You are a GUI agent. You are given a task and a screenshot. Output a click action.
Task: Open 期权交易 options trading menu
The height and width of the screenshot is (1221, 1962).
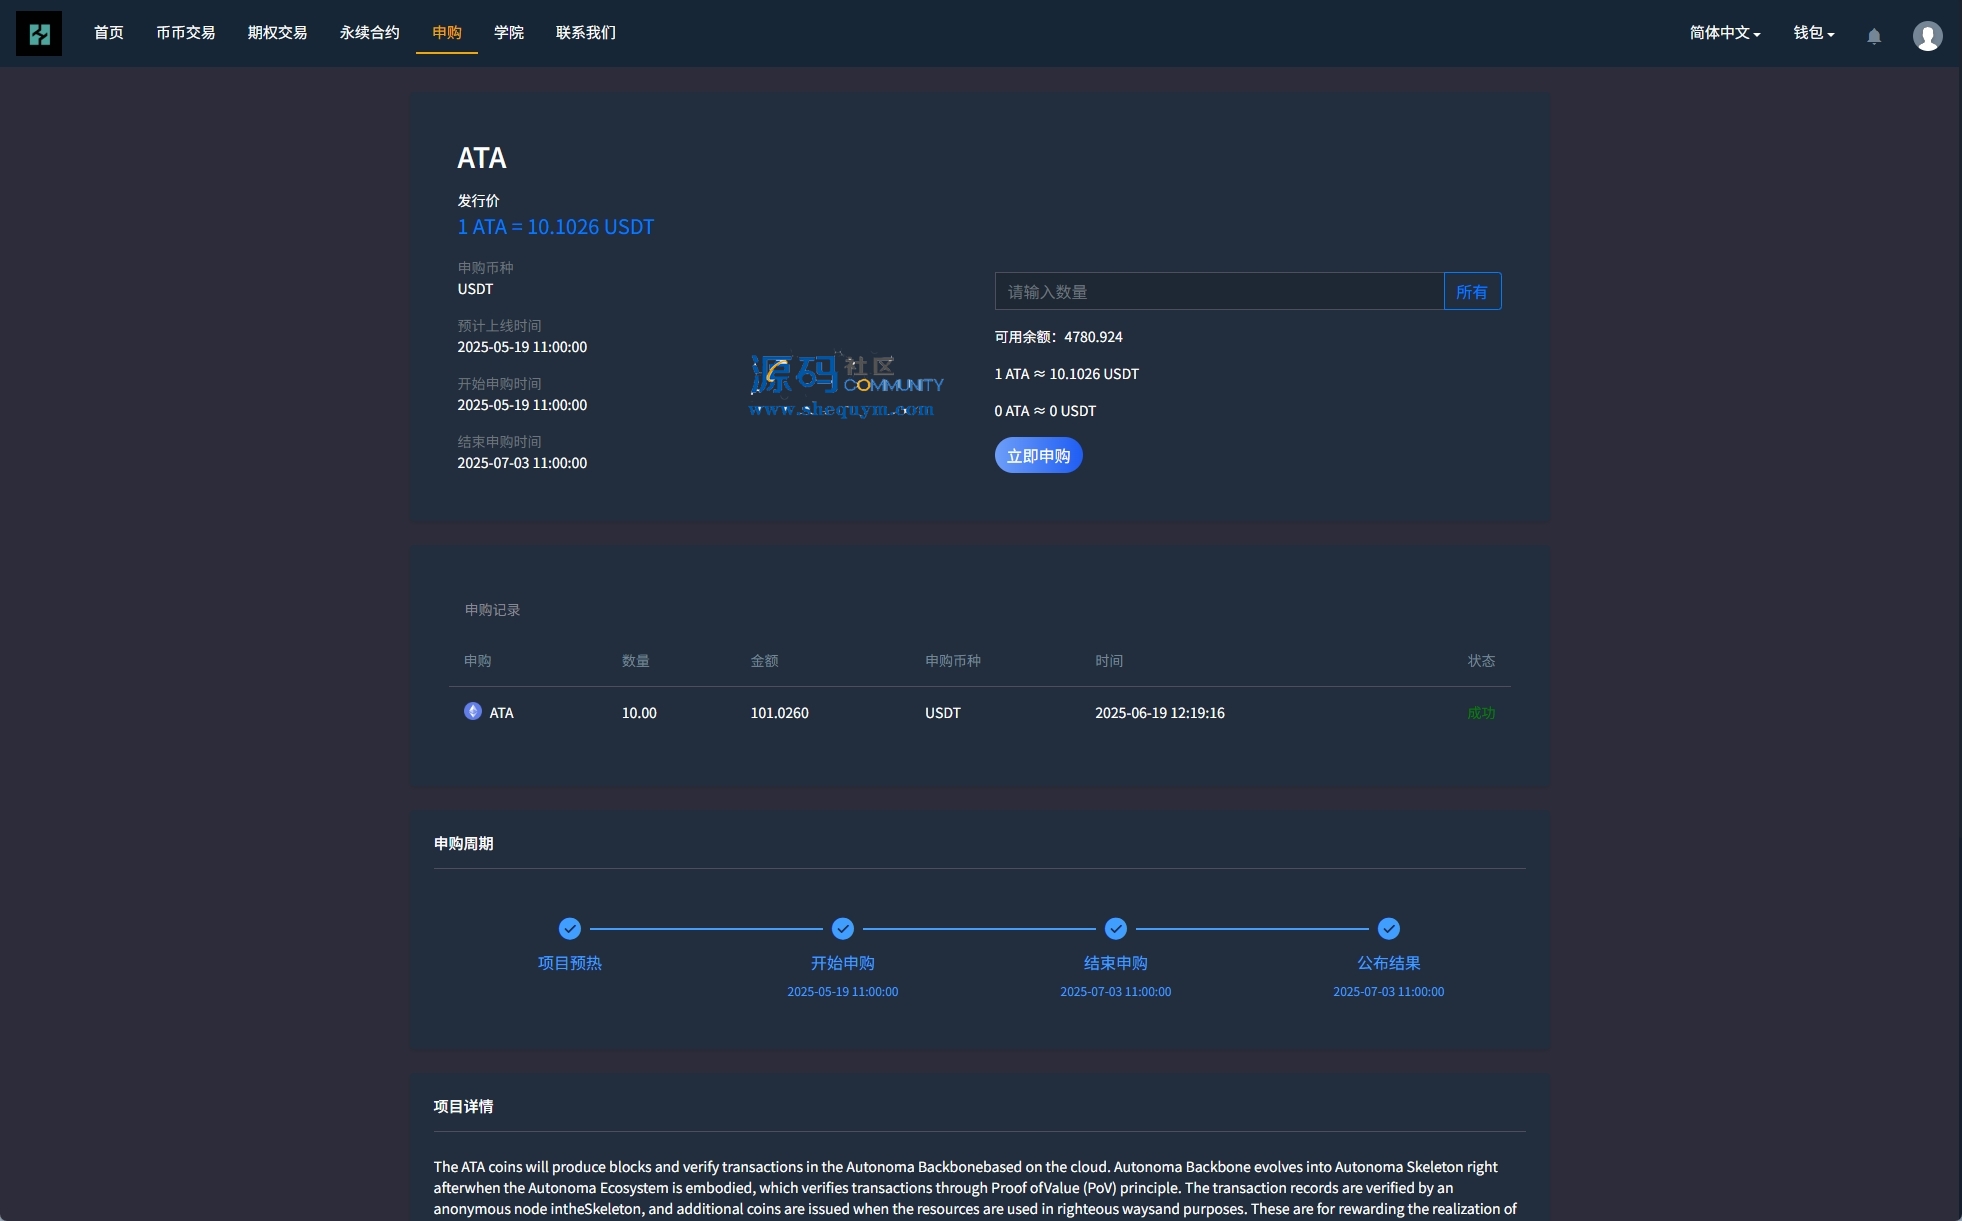point(278,33)
